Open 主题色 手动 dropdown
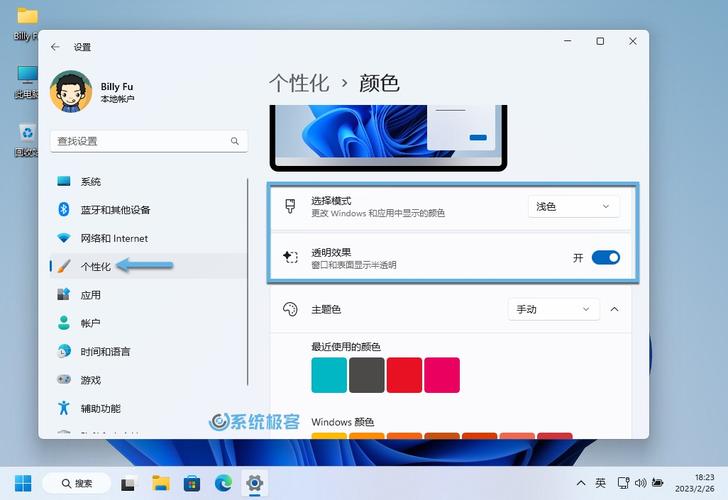Viewport: 728px width, 500px height. point(553,309)
